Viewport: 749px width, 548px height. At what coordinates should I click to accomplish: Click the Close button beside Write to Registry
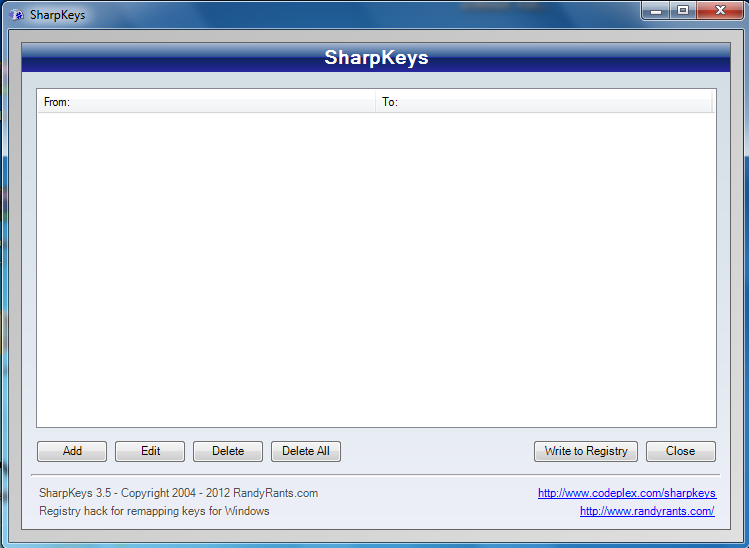point(681,451)
